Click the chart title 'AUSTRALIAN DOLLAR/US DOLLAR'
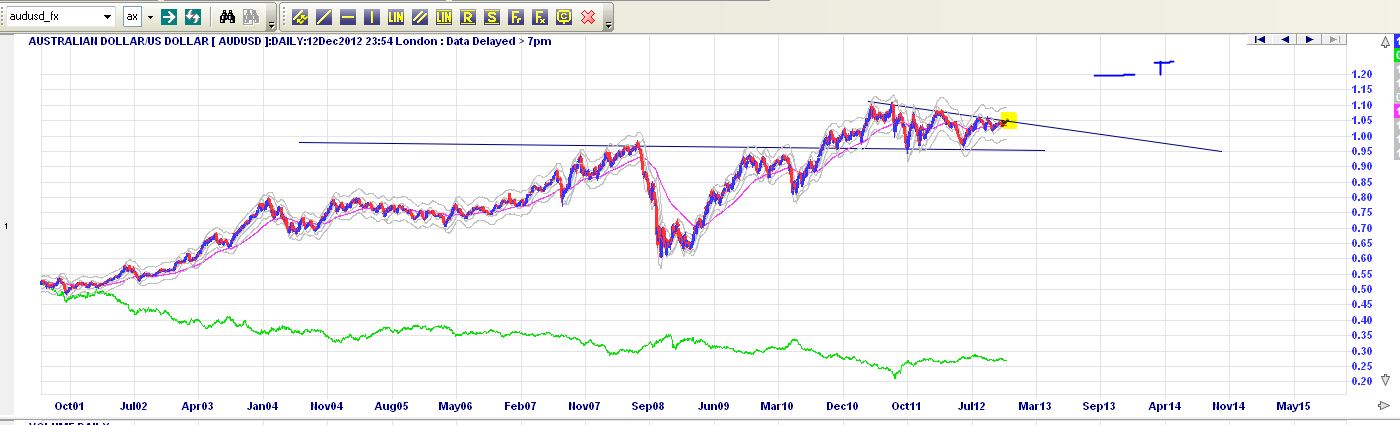1400x425 pixels. [118, 41]
